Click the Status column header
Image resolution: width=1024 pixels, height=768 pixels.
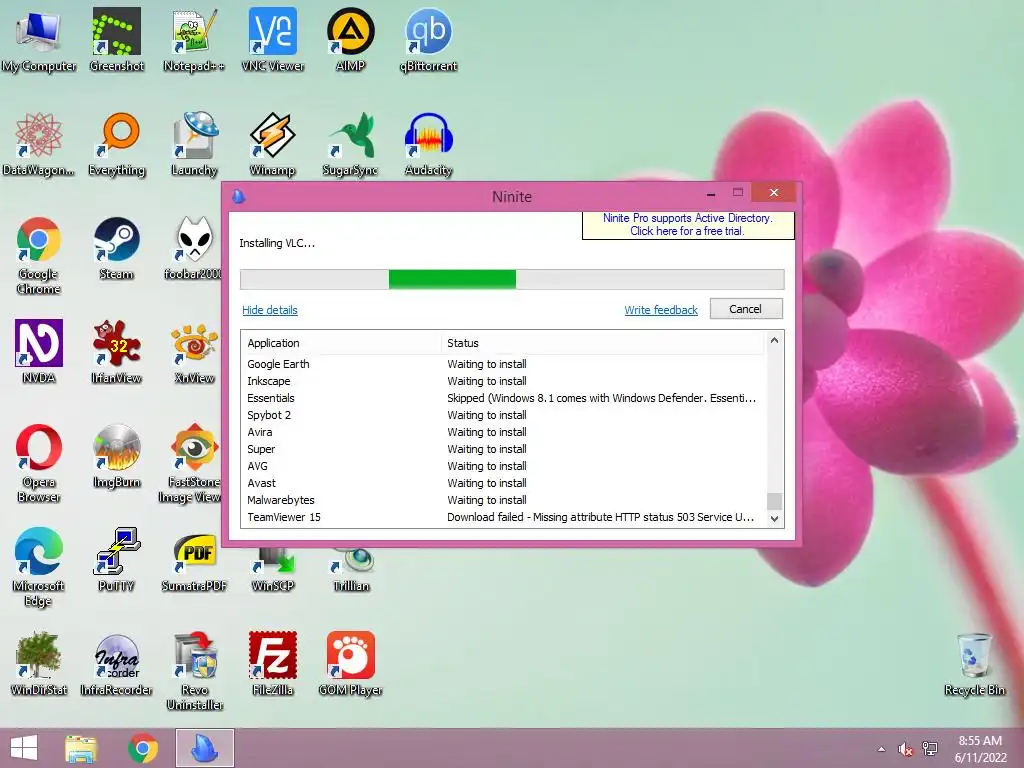(x=602, y=343)
